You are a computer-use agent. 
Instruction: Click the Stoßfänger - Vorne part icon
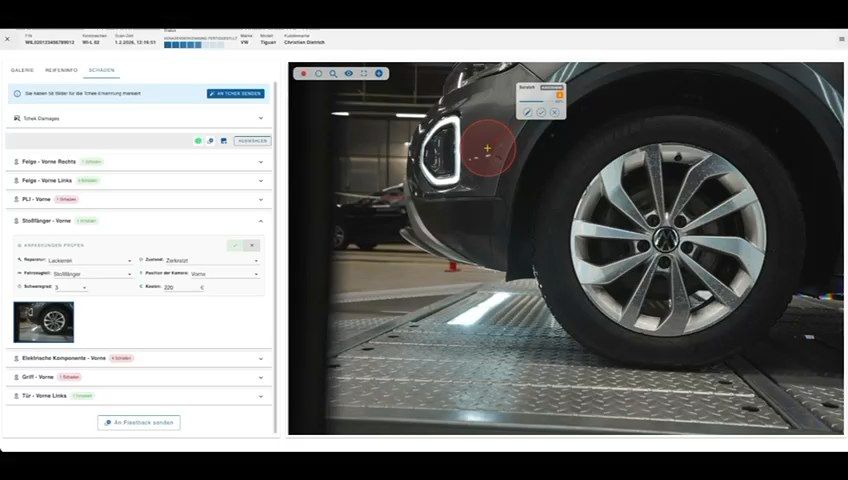coord(16,221)
